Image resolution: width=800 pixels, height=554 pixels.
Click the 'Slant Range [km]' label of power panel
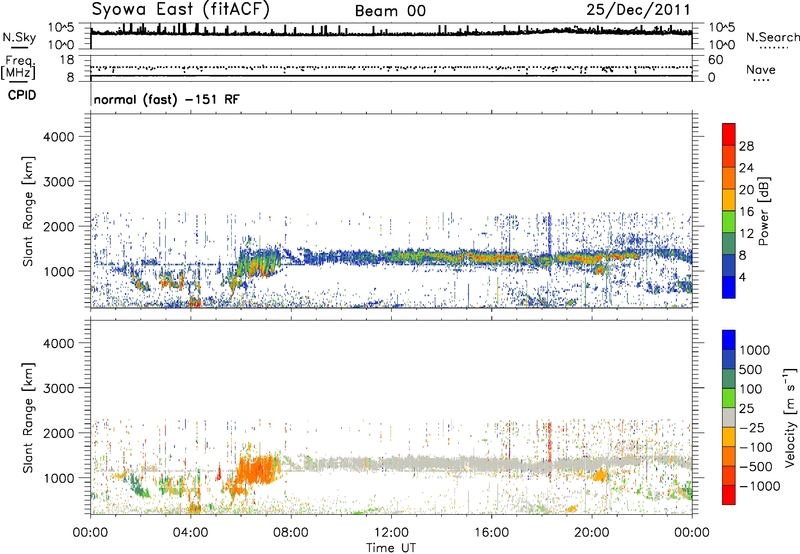[x=29, y=211]
